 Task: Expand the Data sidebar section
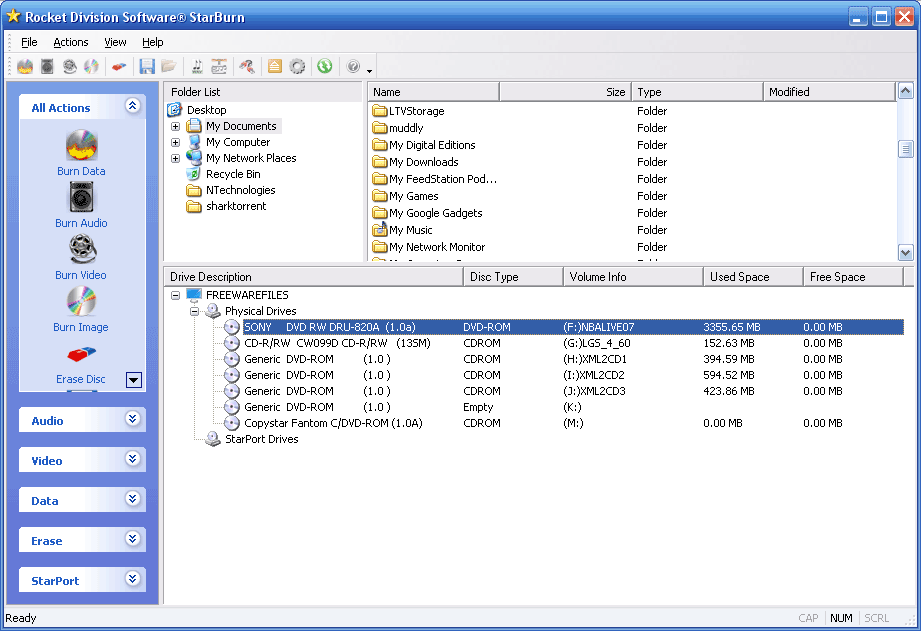133,499
